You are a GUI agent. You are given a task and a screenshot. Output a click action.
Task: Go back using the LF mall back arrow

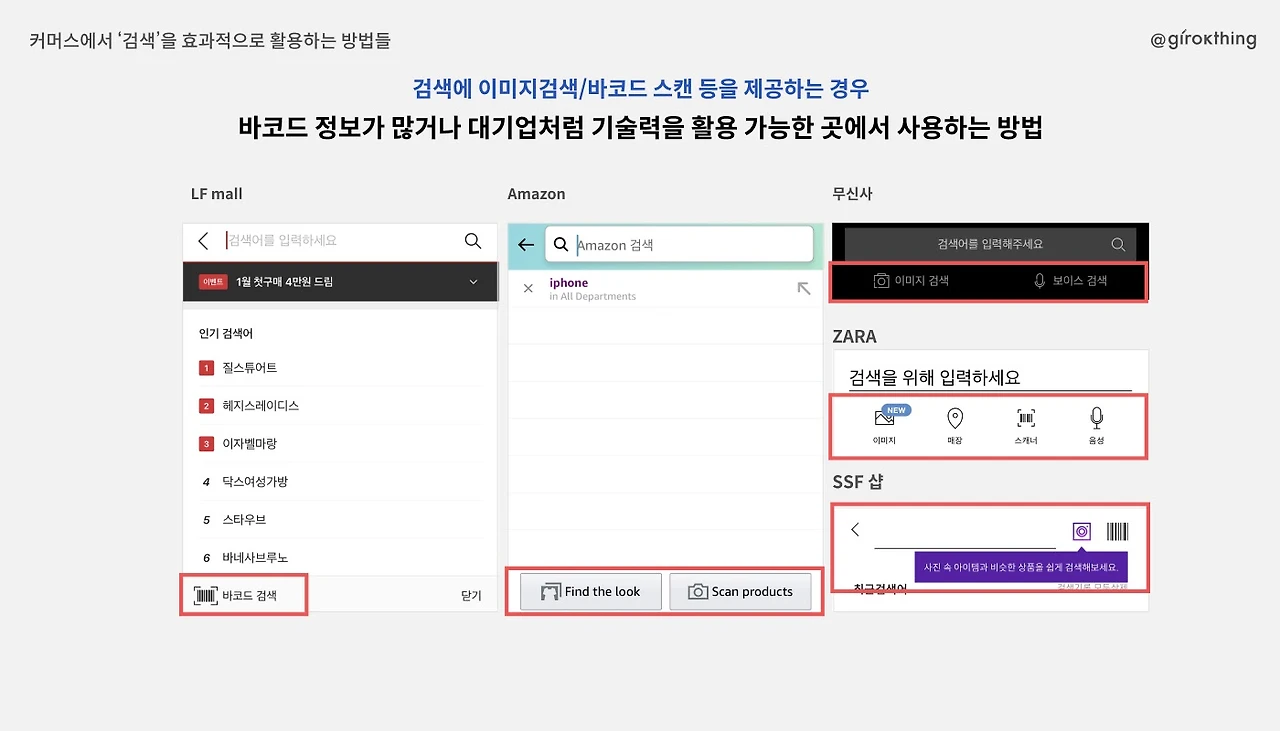203,241
